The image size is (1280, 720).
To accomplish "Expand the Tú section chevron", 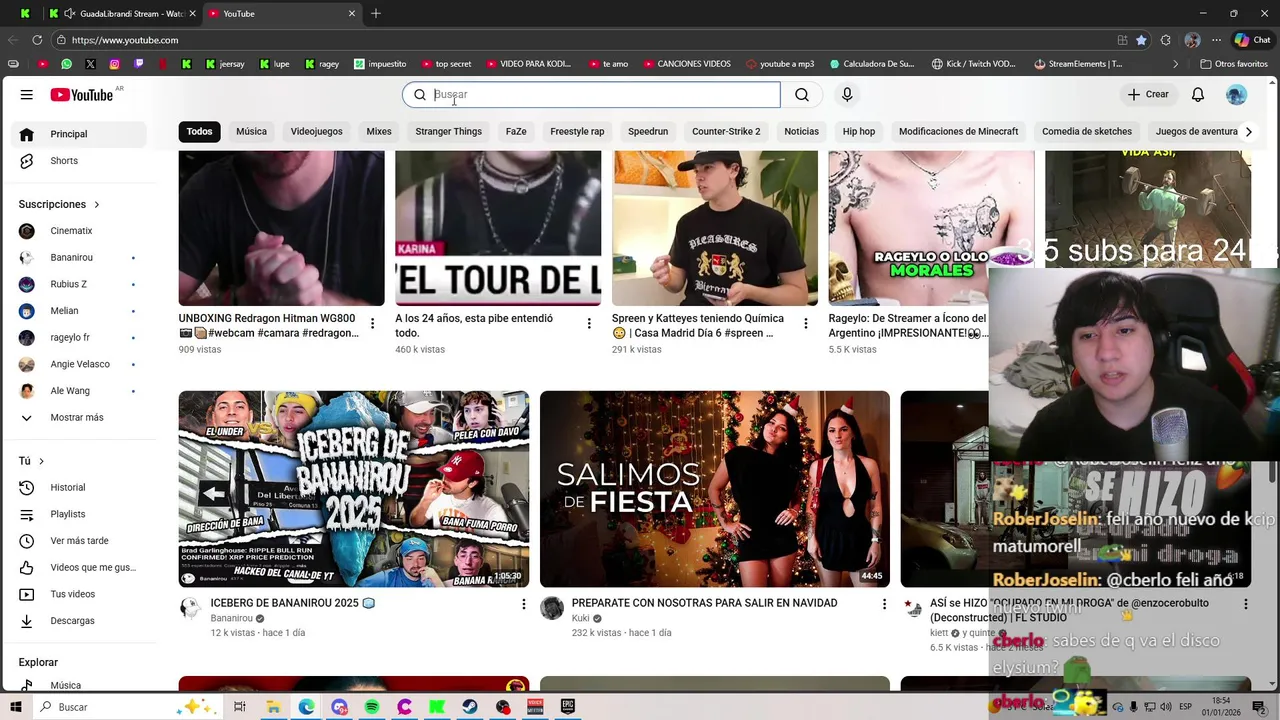I will coord(41,461).
